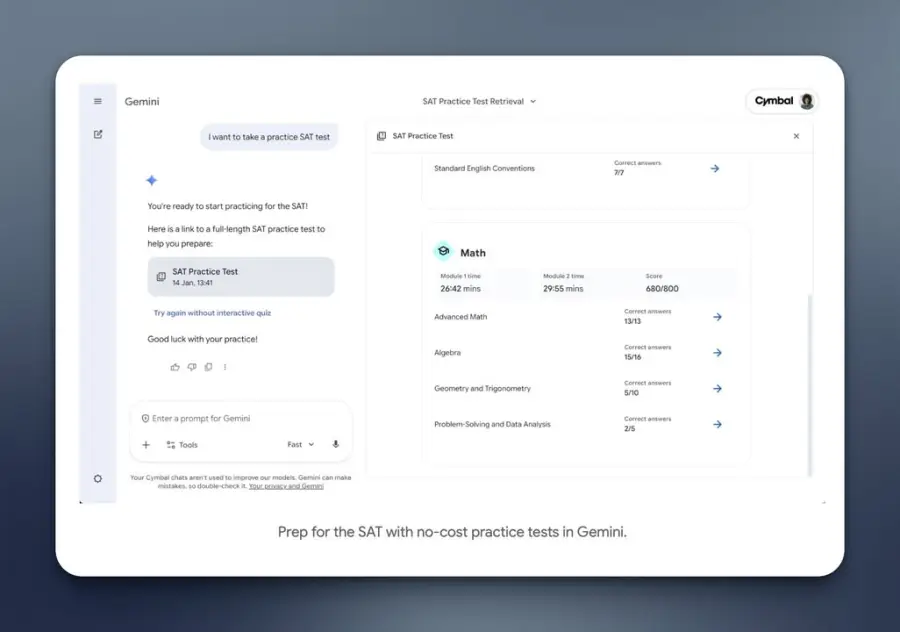Select Problem-Solving and Data Analysis label
This screenshot has height=632, width=900.
click(492, 424)
